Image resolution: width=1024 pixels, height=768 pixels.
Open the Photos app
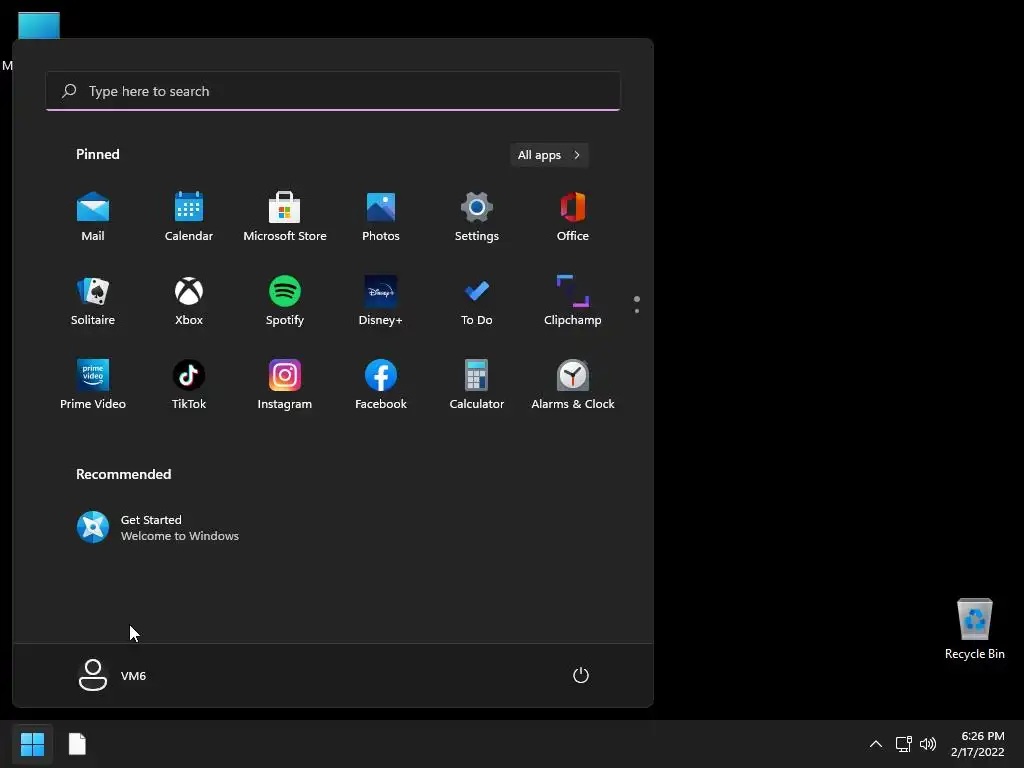(381, 217)
